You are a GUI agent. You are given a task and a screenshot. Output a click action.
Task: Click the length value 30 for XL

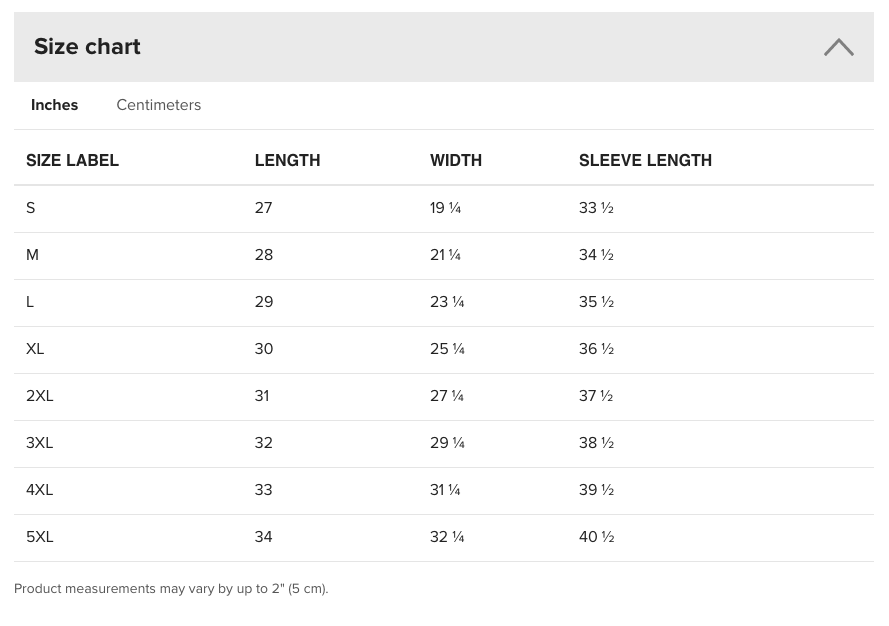pos(264,349)
